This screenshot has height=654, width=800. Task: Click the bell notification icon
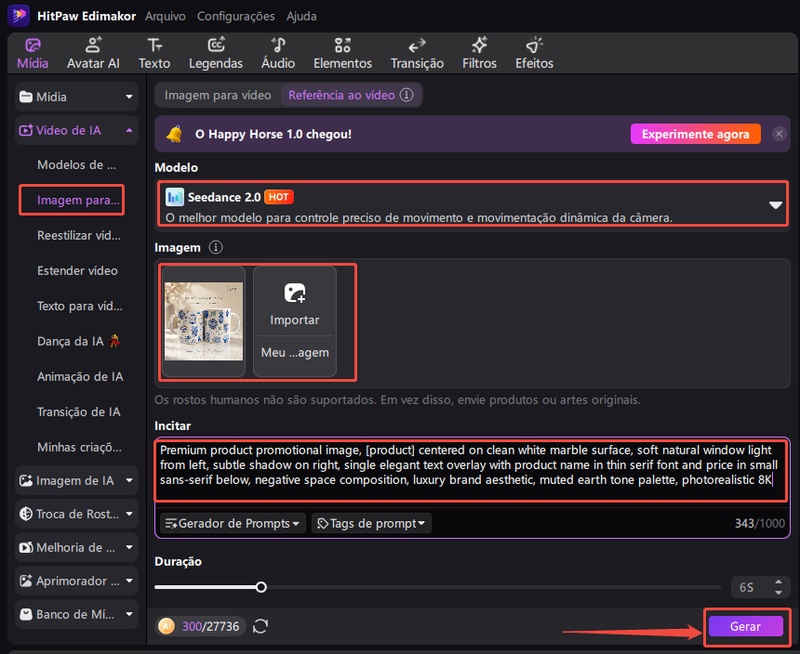(174, 134)
